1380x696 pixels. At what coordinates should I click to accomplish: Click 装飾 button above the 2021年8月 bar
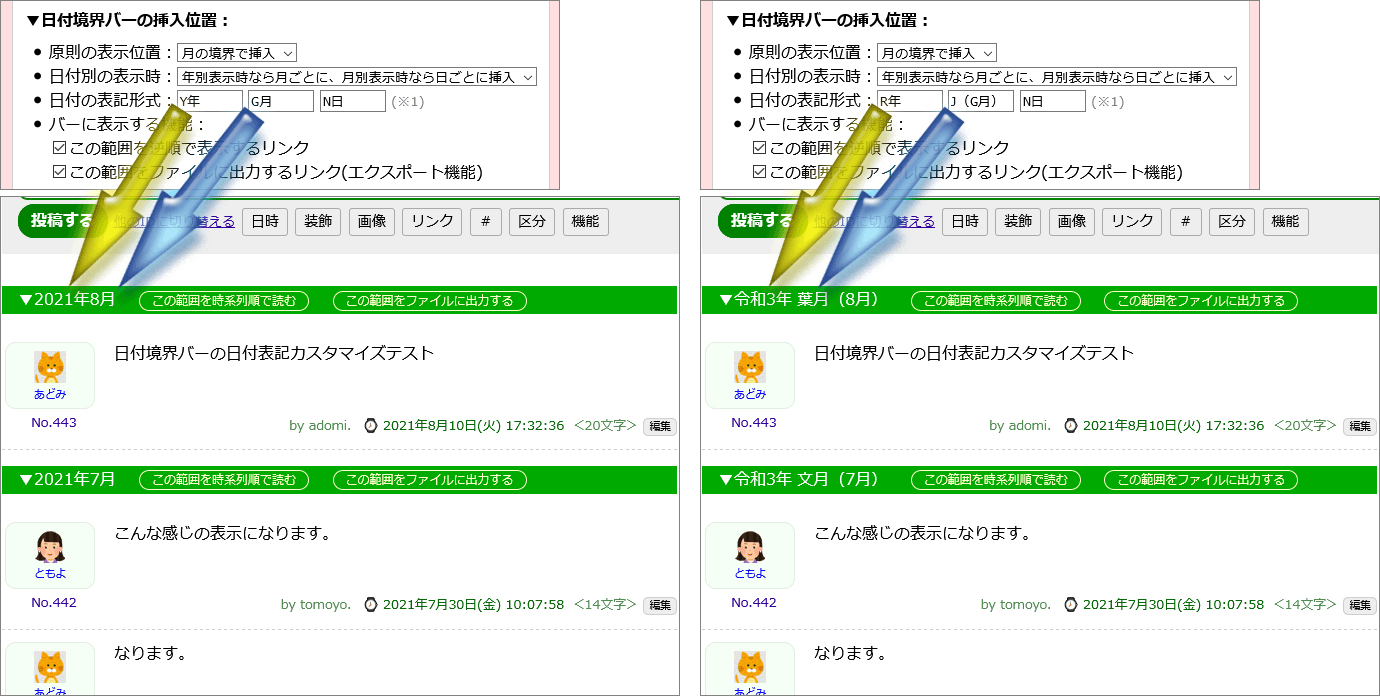pyautogui.click(x=318, y=222)
